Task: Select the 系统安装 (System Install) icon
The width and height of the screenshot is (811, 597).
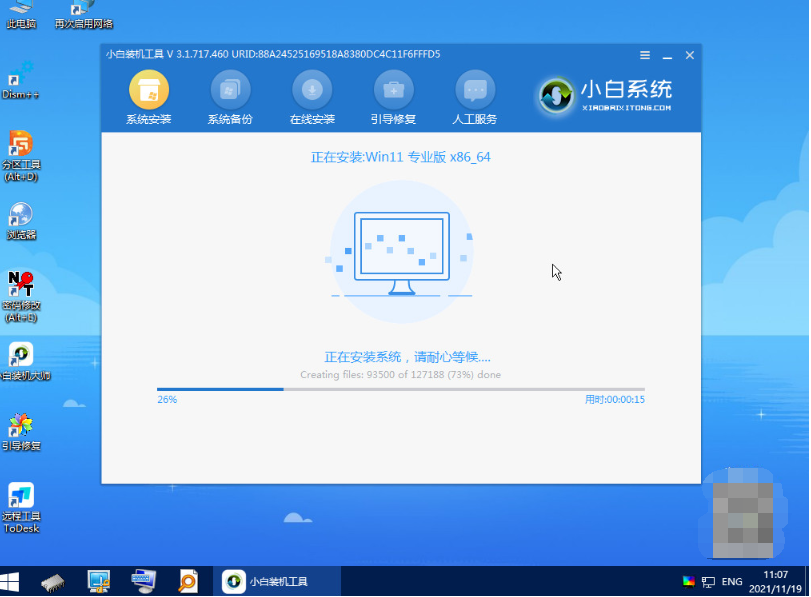Action: tap(148, 91)
